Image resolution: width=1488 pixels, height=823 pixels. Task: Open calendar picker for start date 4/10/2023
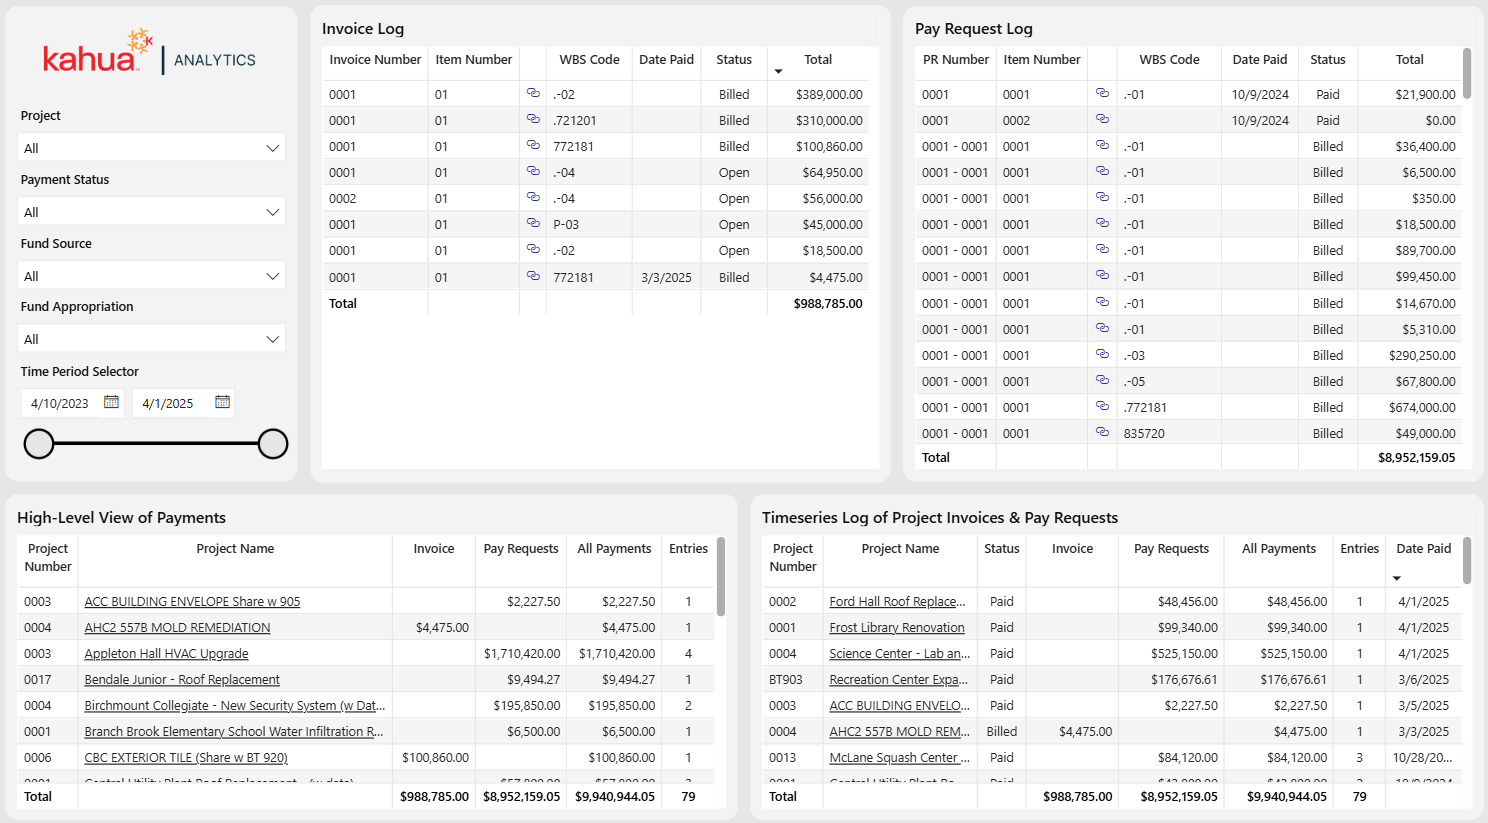point(111,403)
